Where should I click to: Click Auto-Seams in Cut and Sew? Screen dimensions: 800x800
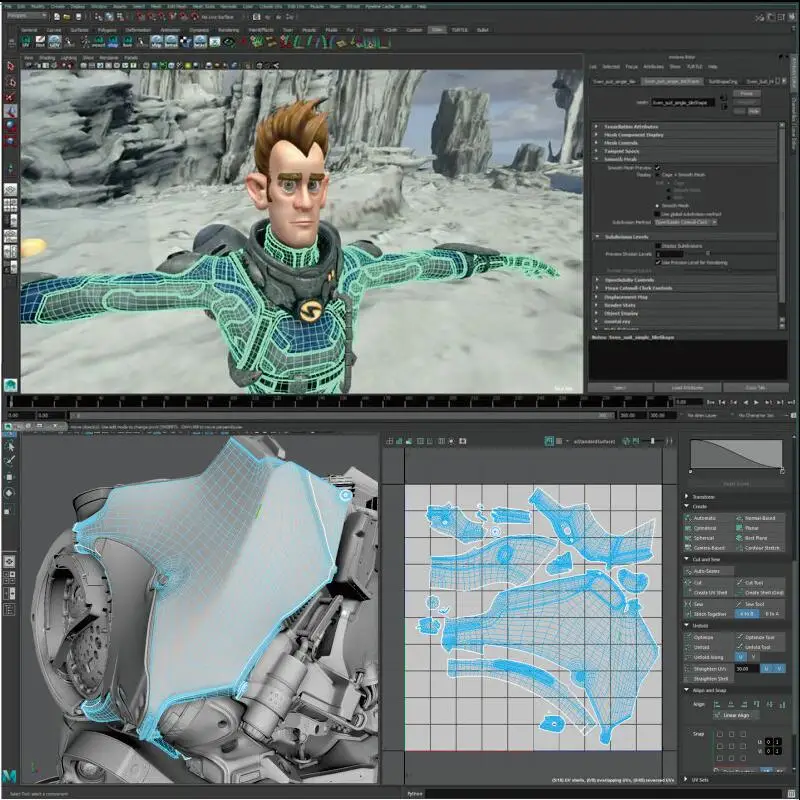click(x=708, y=571)
